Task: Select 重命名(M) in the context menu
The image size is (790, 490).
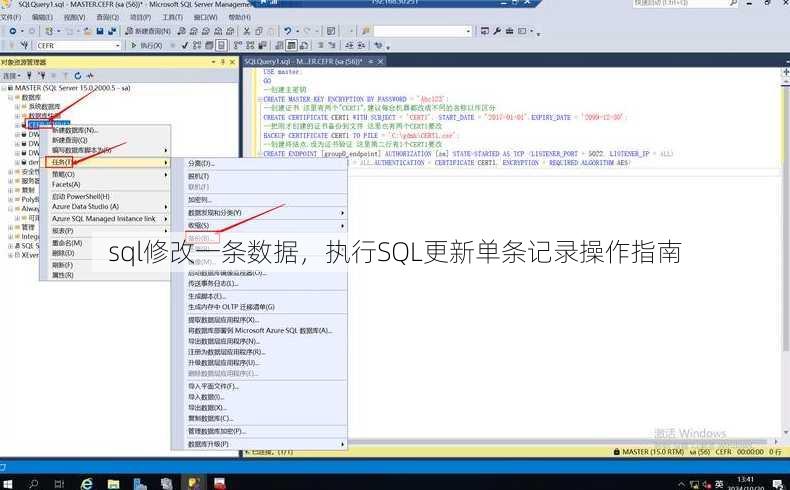Action: pos(106,243)
